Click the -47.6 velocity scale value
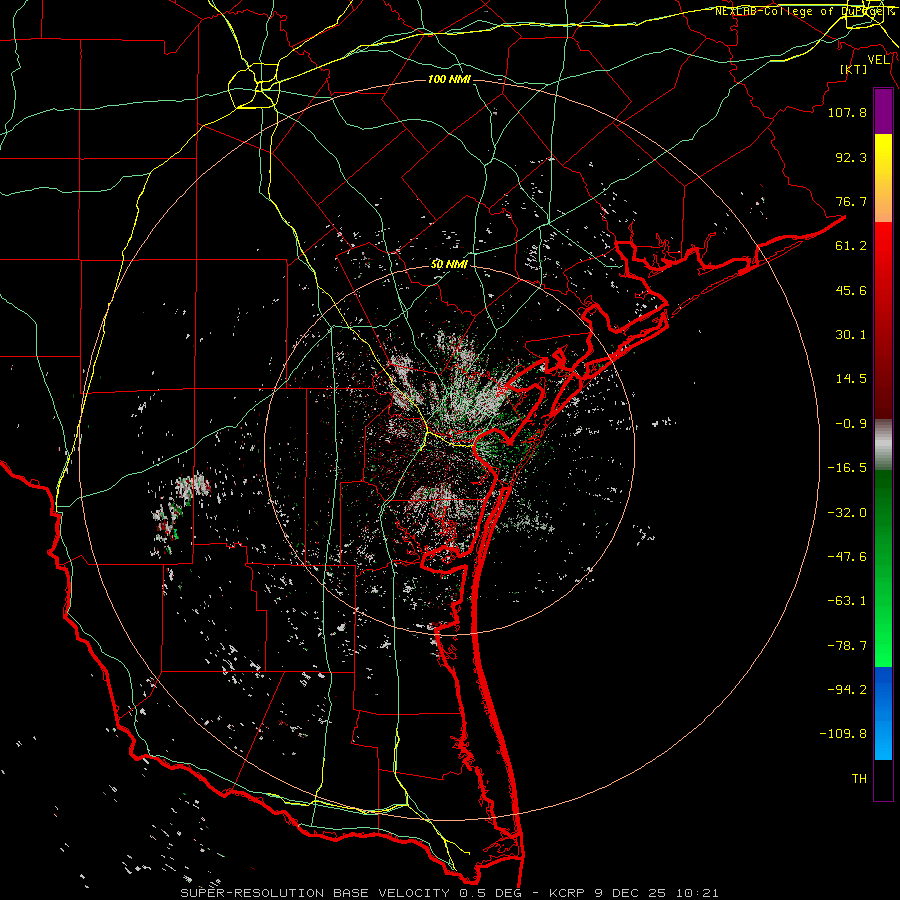 coord(847,557)
